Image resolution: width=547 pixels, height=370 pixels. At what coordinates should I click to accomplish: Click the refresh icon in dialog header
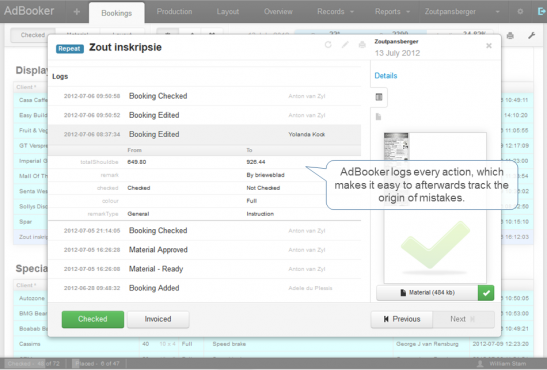328,45
